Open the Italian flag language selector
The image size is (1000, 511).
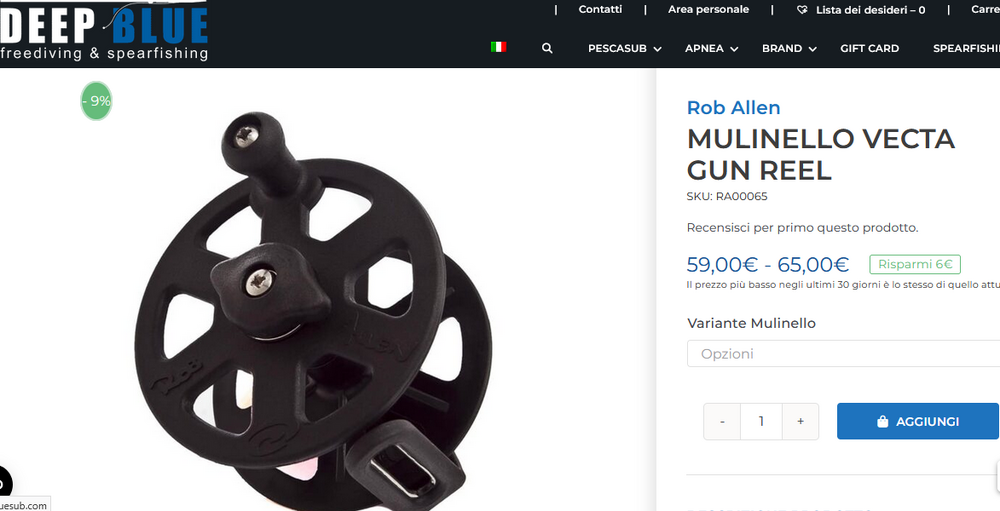click(498, 47)
